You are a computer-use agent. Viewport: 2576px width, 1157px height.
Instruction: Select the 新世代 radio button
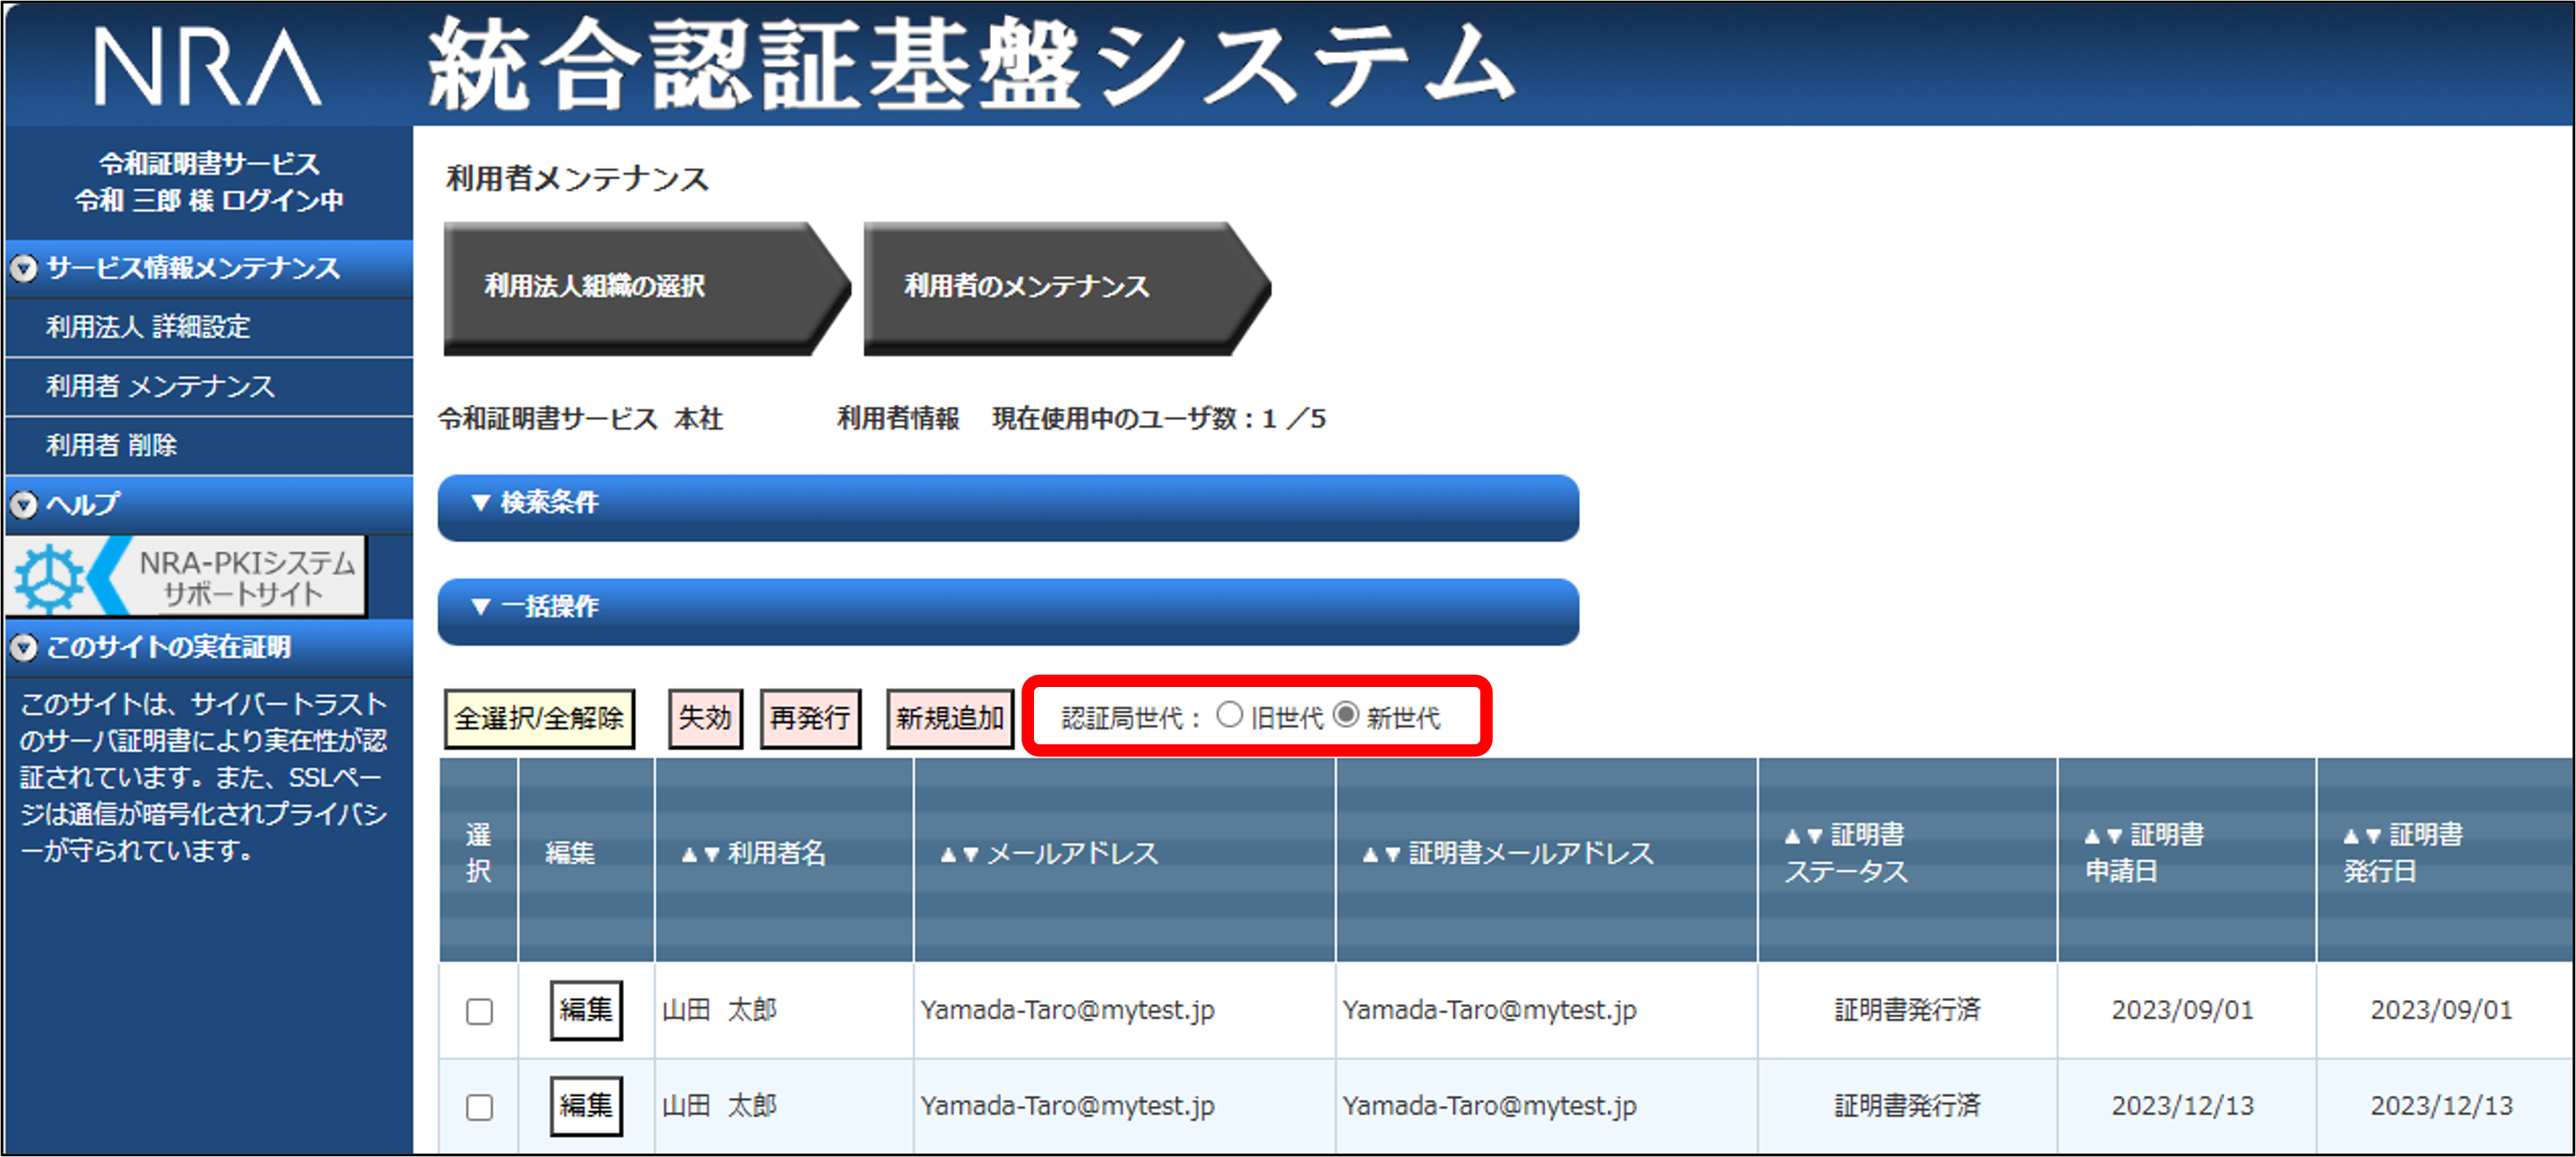(x=1346, y=715)
